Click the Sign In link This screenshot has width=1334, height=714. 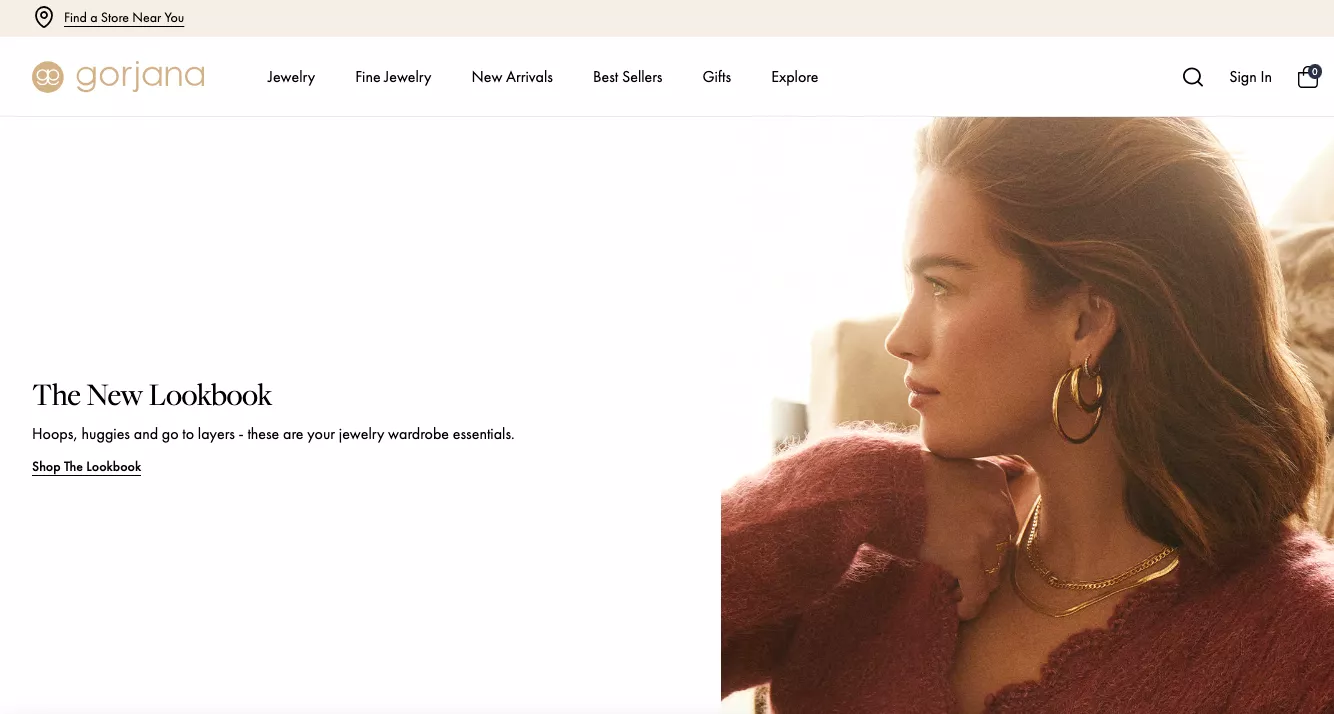[1250, 77]
